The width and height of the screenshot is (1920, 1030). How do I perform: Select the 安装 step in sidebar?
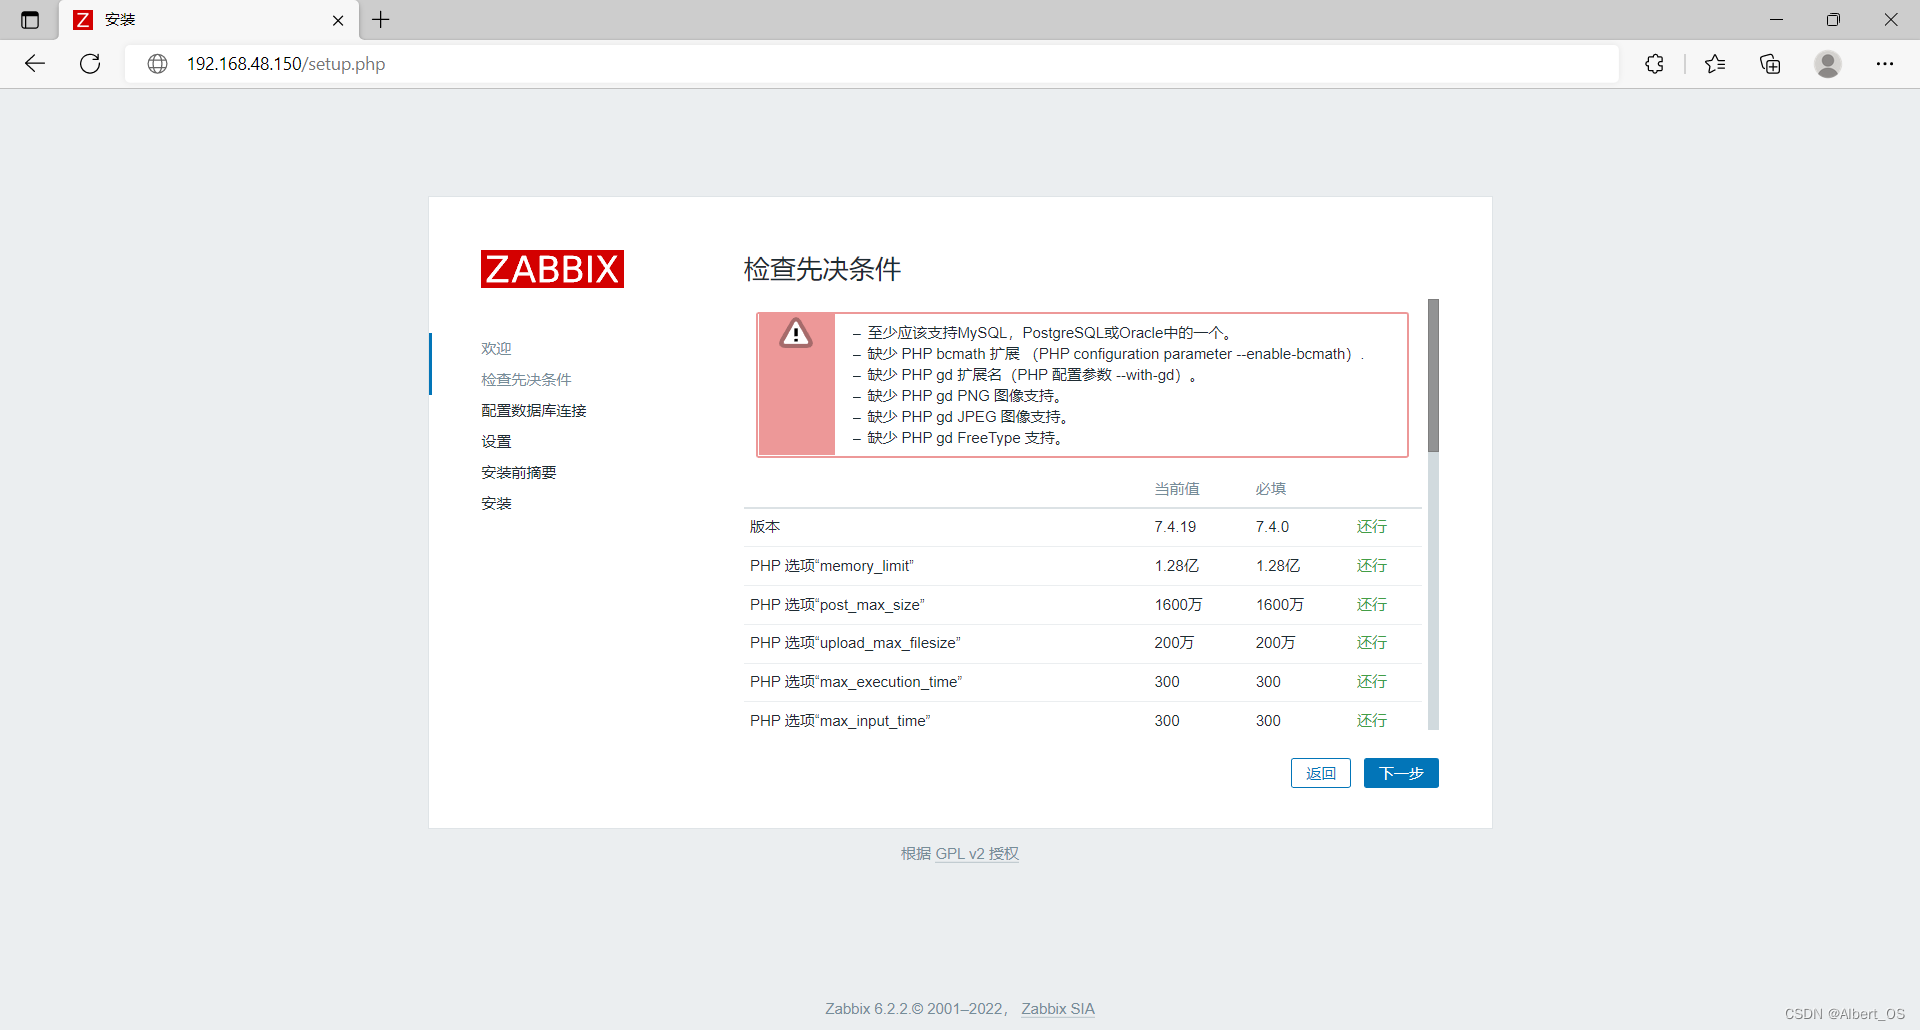click(496, 503)
